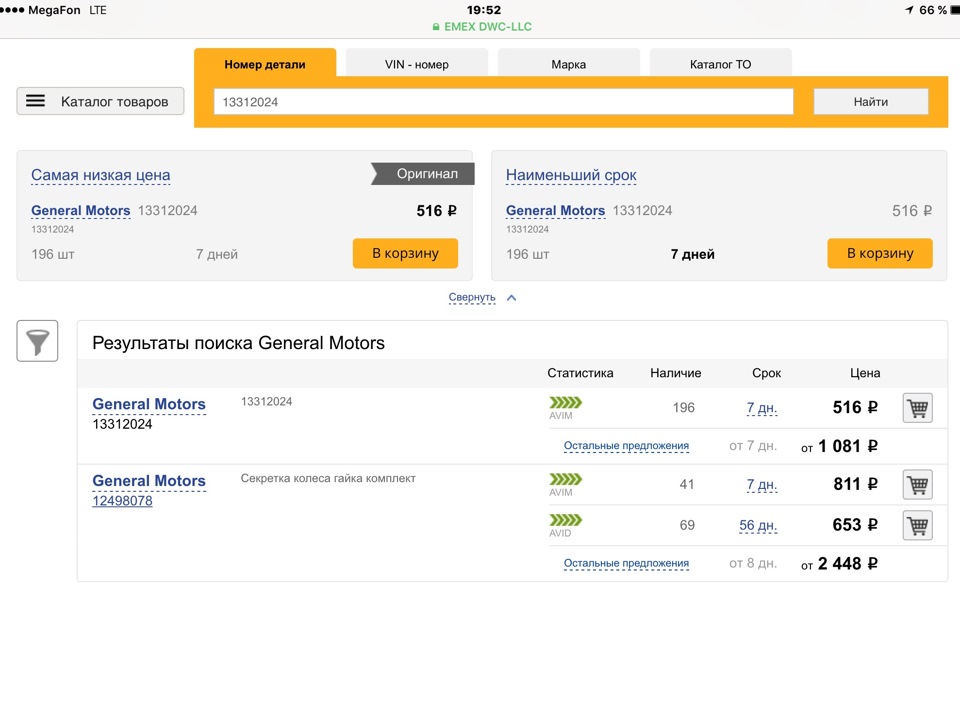Viewport: 960px width, 720px height.
Task: Click the 56 дн. delivery term link
Action: coord(760,525)
